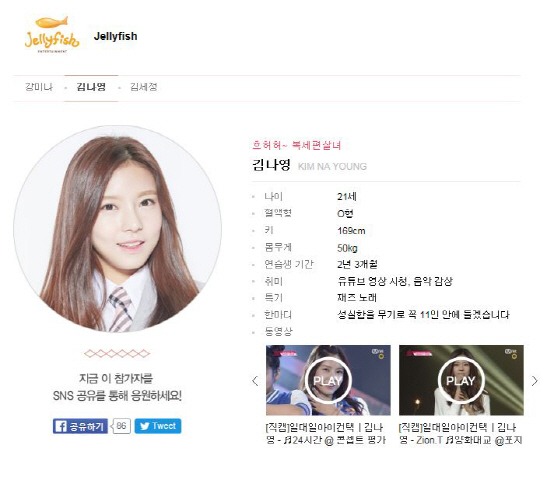Click the Facebook f icon on share button
The height and width of the screenshot is (478, 540).
click(61, 426)
